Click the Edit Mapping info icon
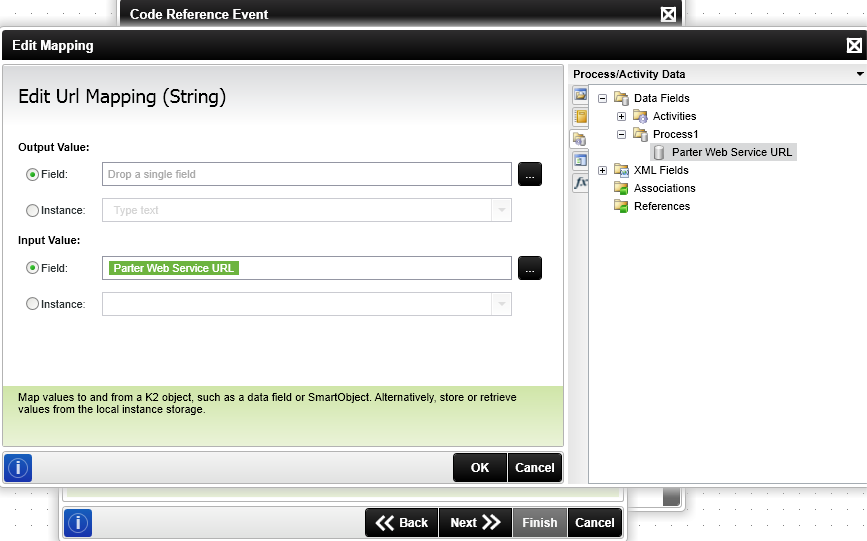Screen dimensions: 867x541 (18, 468)
